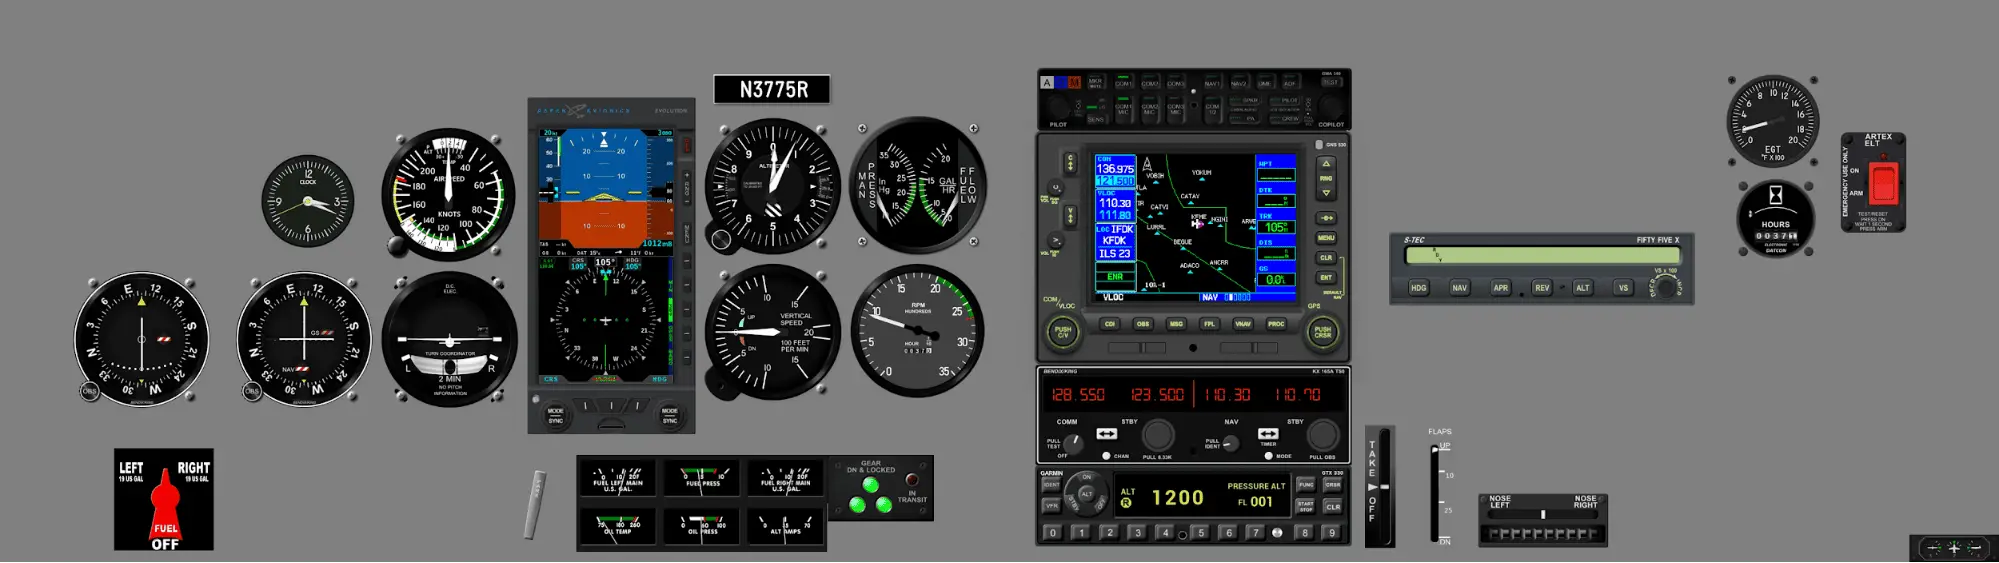Click digit 7 on the transponder keypad
The height and width of the screenshot is (563, 1999).
(x=1256, y=533)
